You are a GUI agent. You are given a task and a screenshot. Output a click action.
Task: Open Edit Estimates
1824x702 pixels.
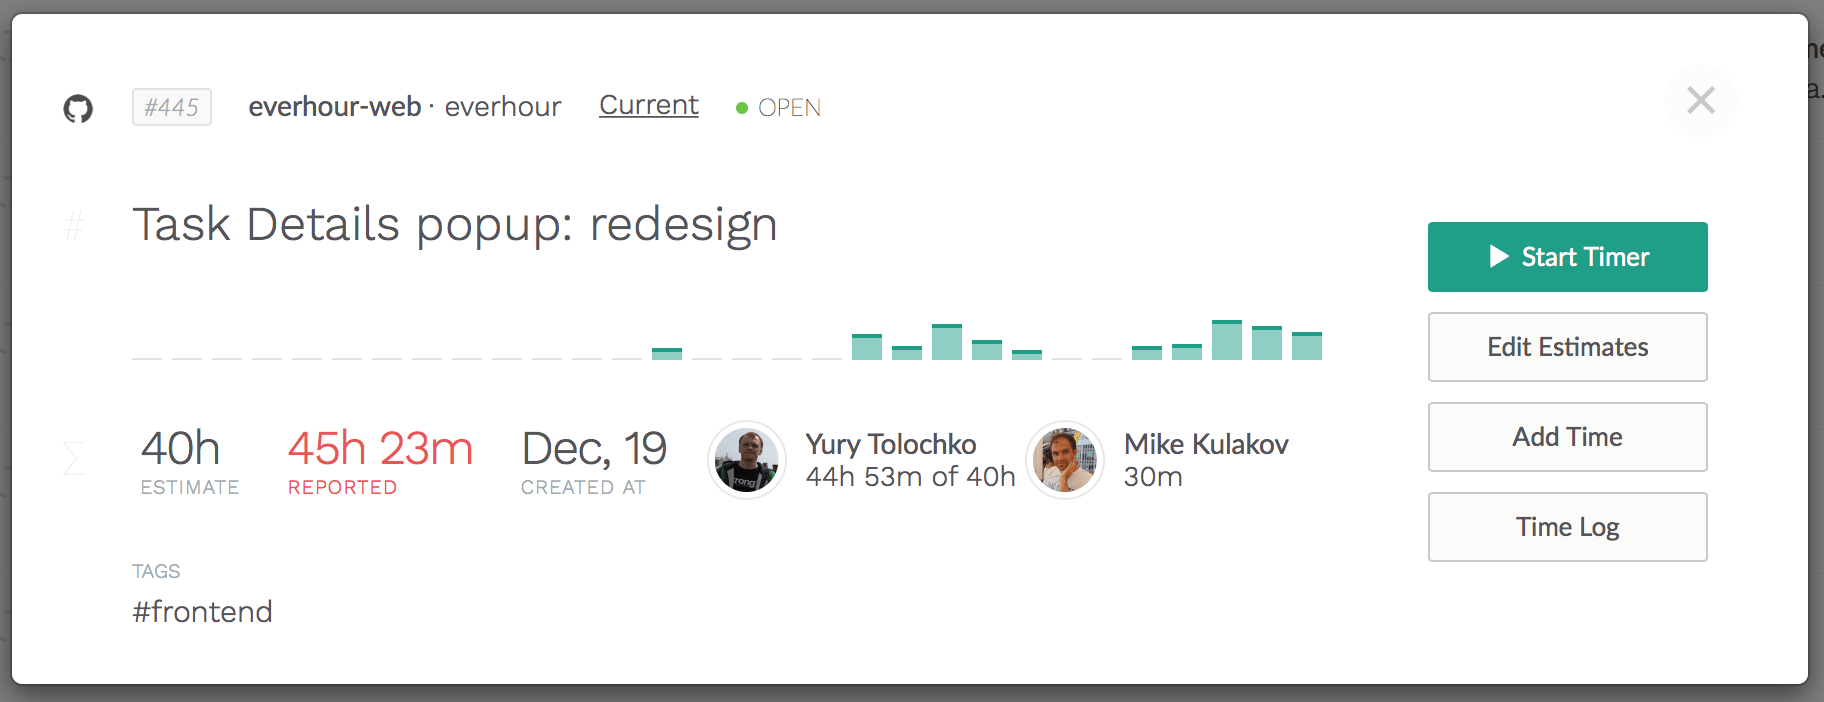point(1567,347)
